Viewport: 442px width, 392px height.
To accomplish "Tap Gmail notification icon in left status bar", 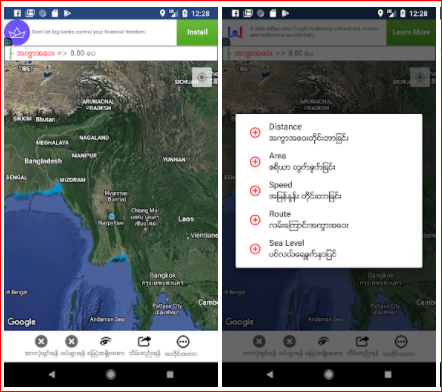I will pos(30,13).
